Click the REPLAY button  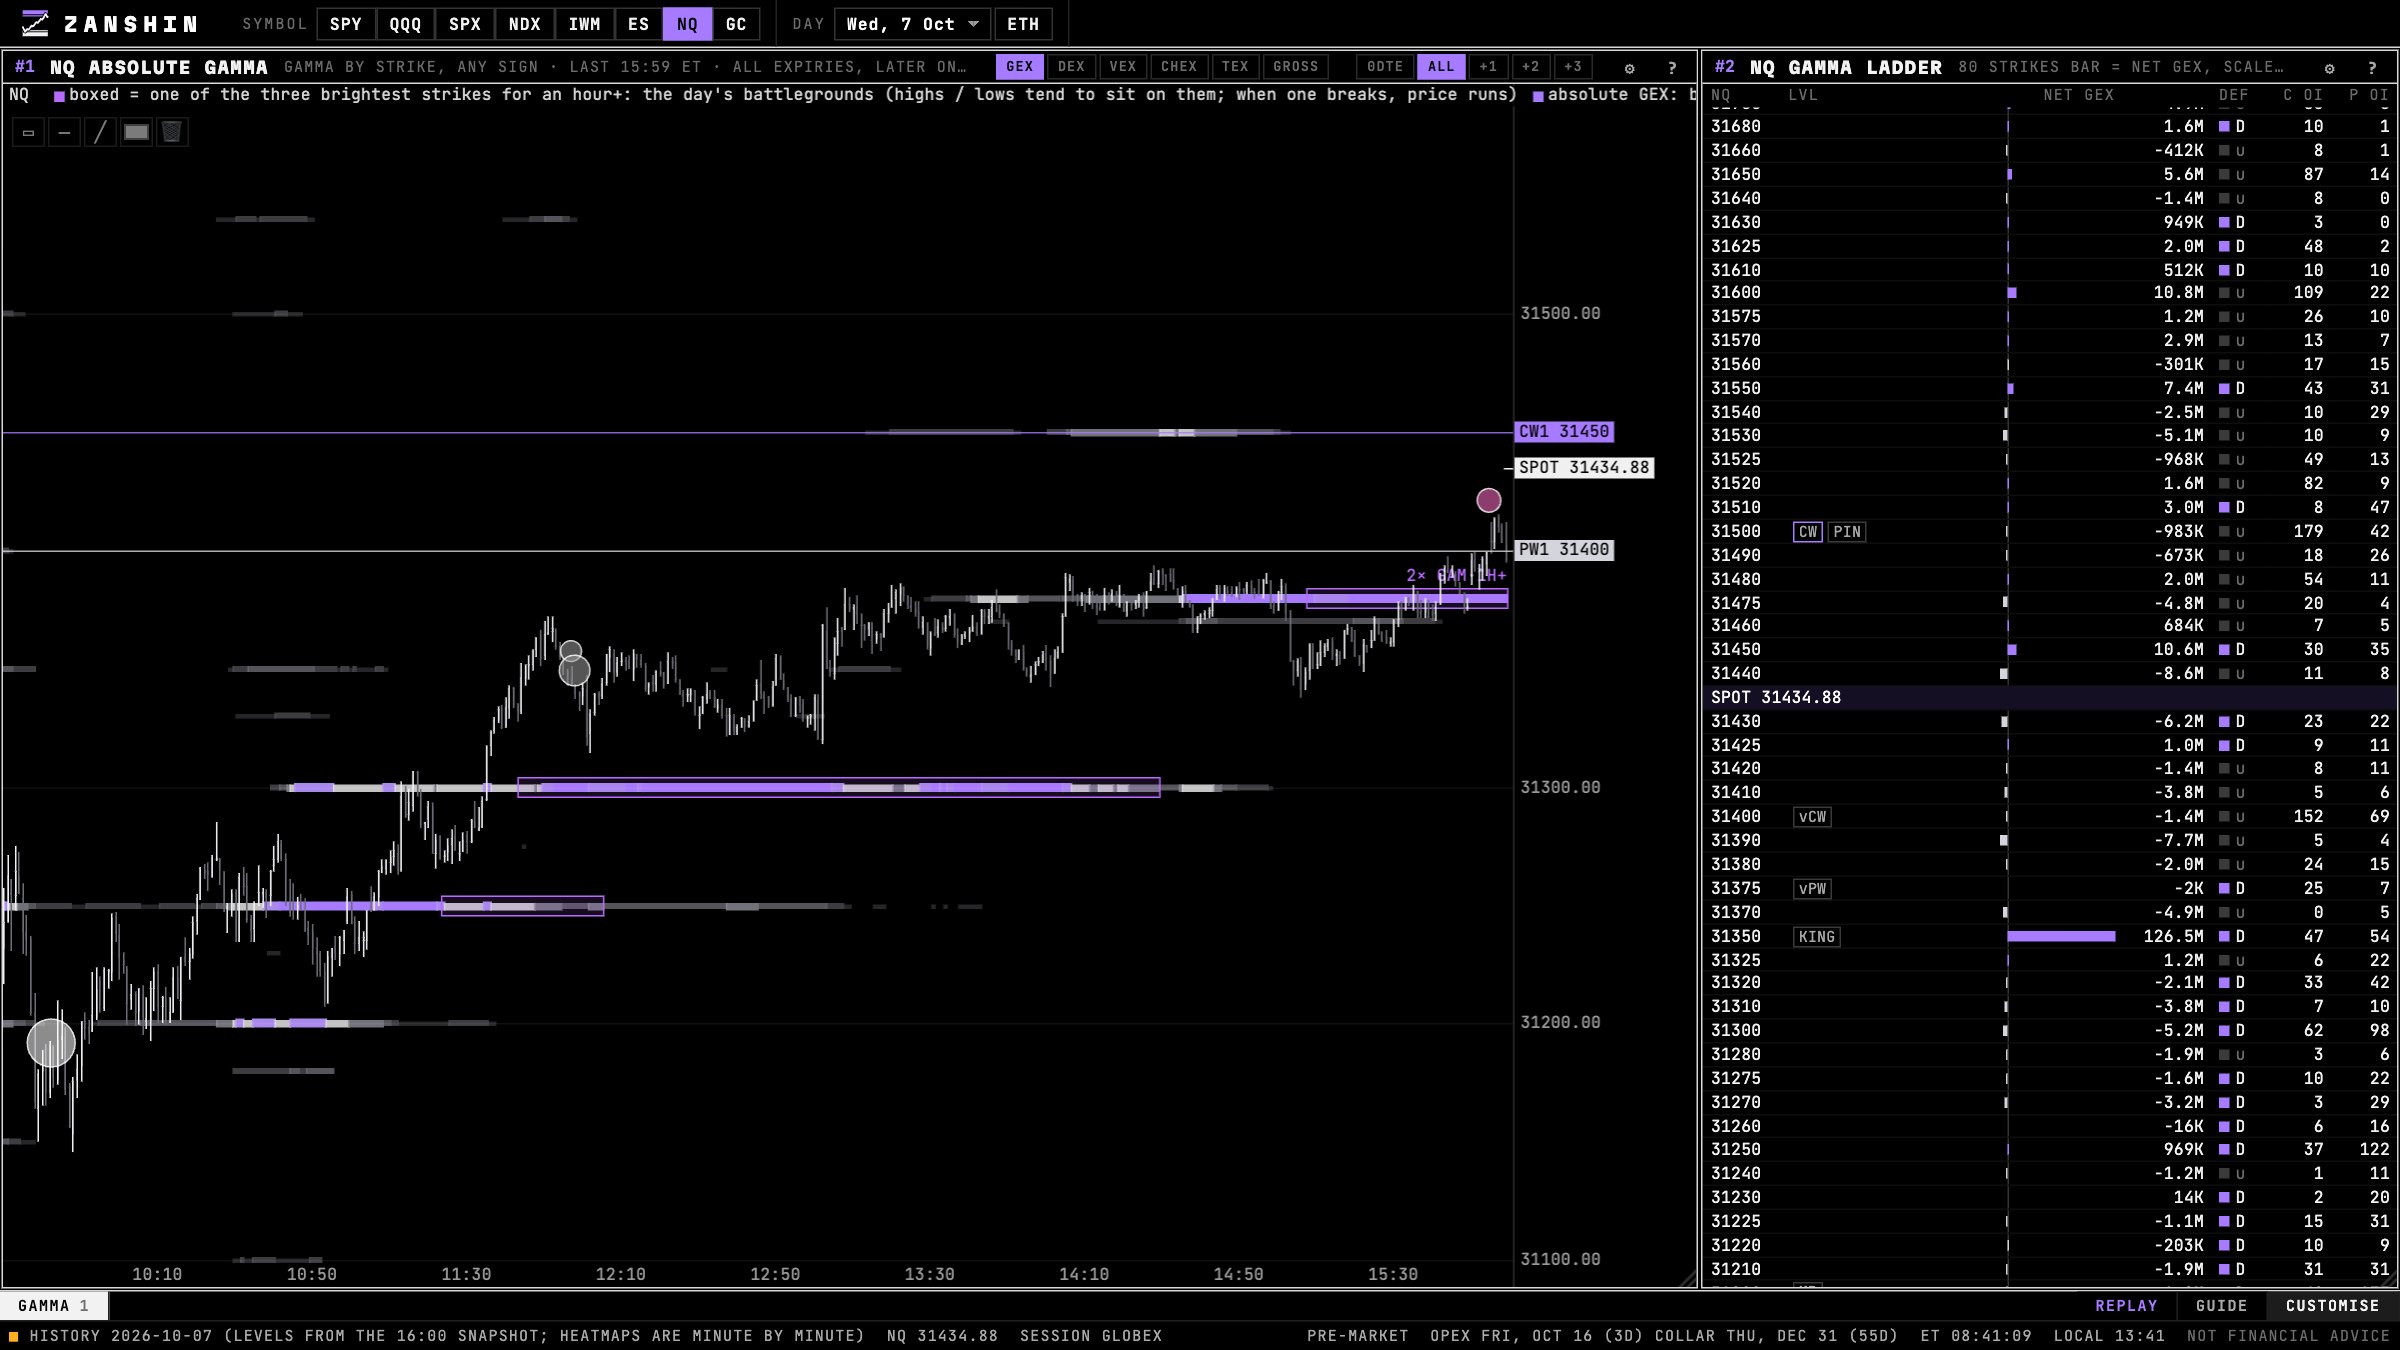pyautogui.click(x=2126, y=1306)
